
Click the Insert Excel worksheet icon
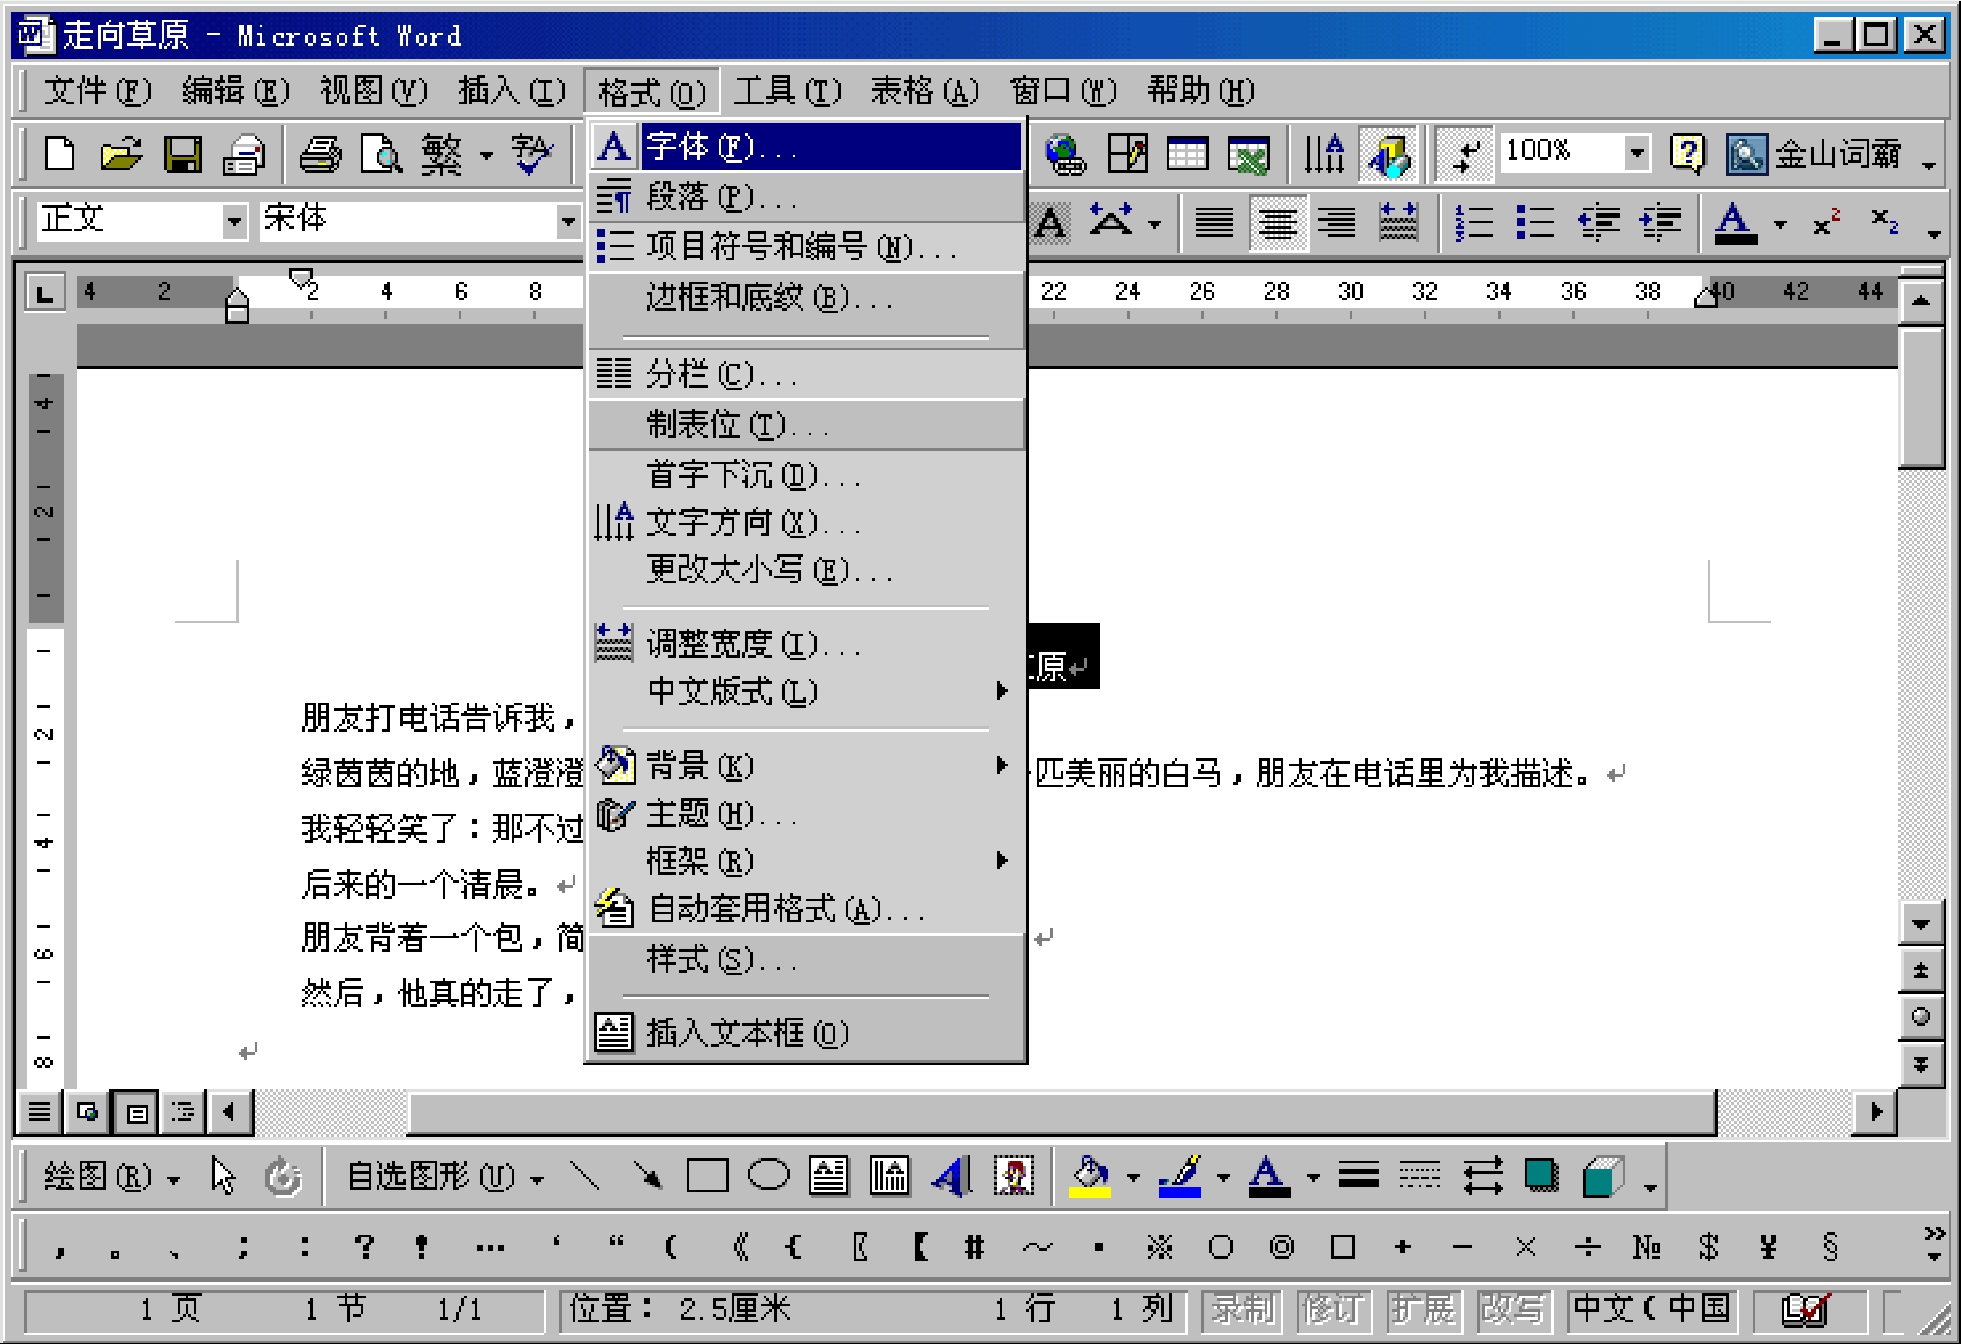1249,155
